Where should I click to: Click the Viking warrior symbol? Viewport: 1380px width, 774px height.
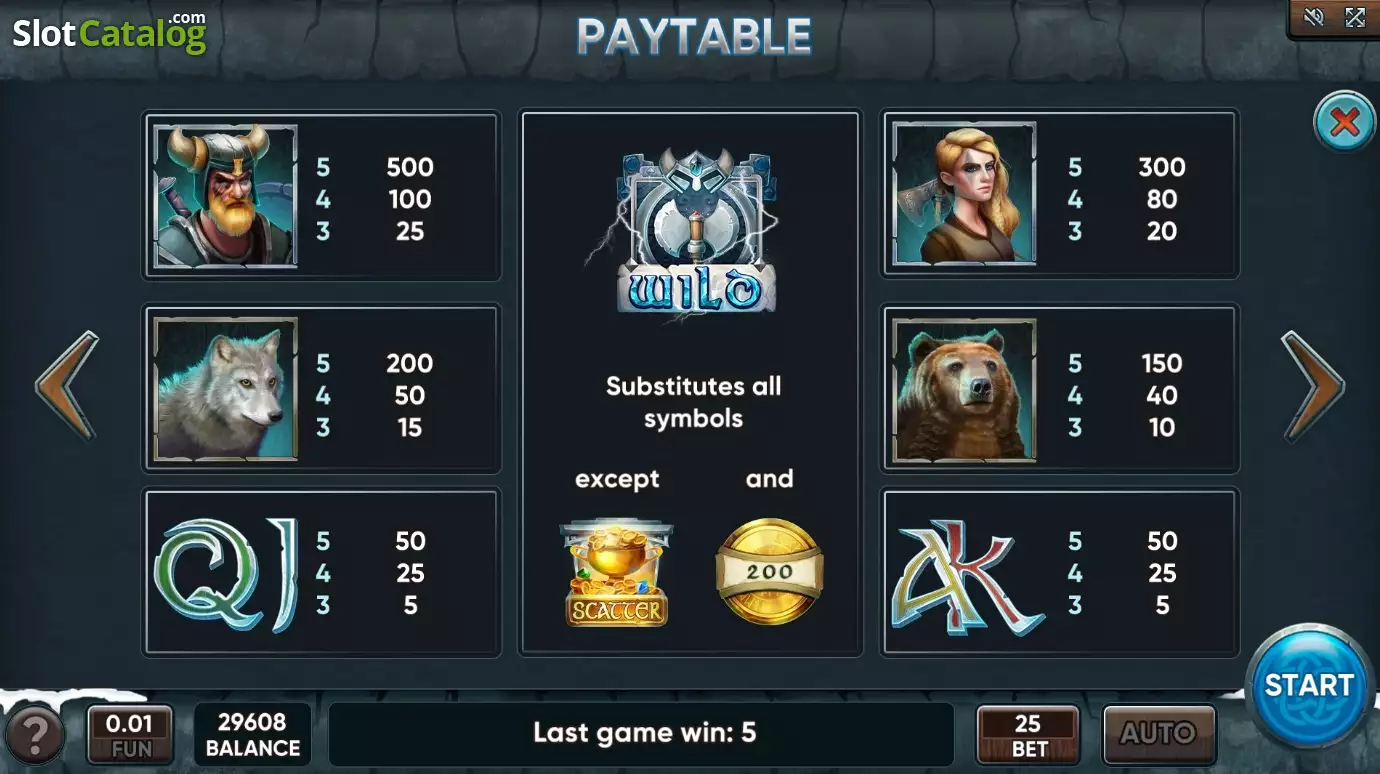point(226,196)
